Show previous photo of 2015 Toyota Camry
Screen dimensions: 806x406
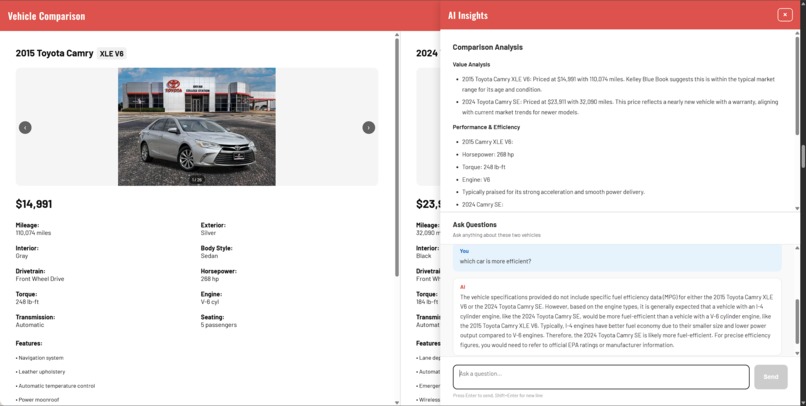(25, 127)
